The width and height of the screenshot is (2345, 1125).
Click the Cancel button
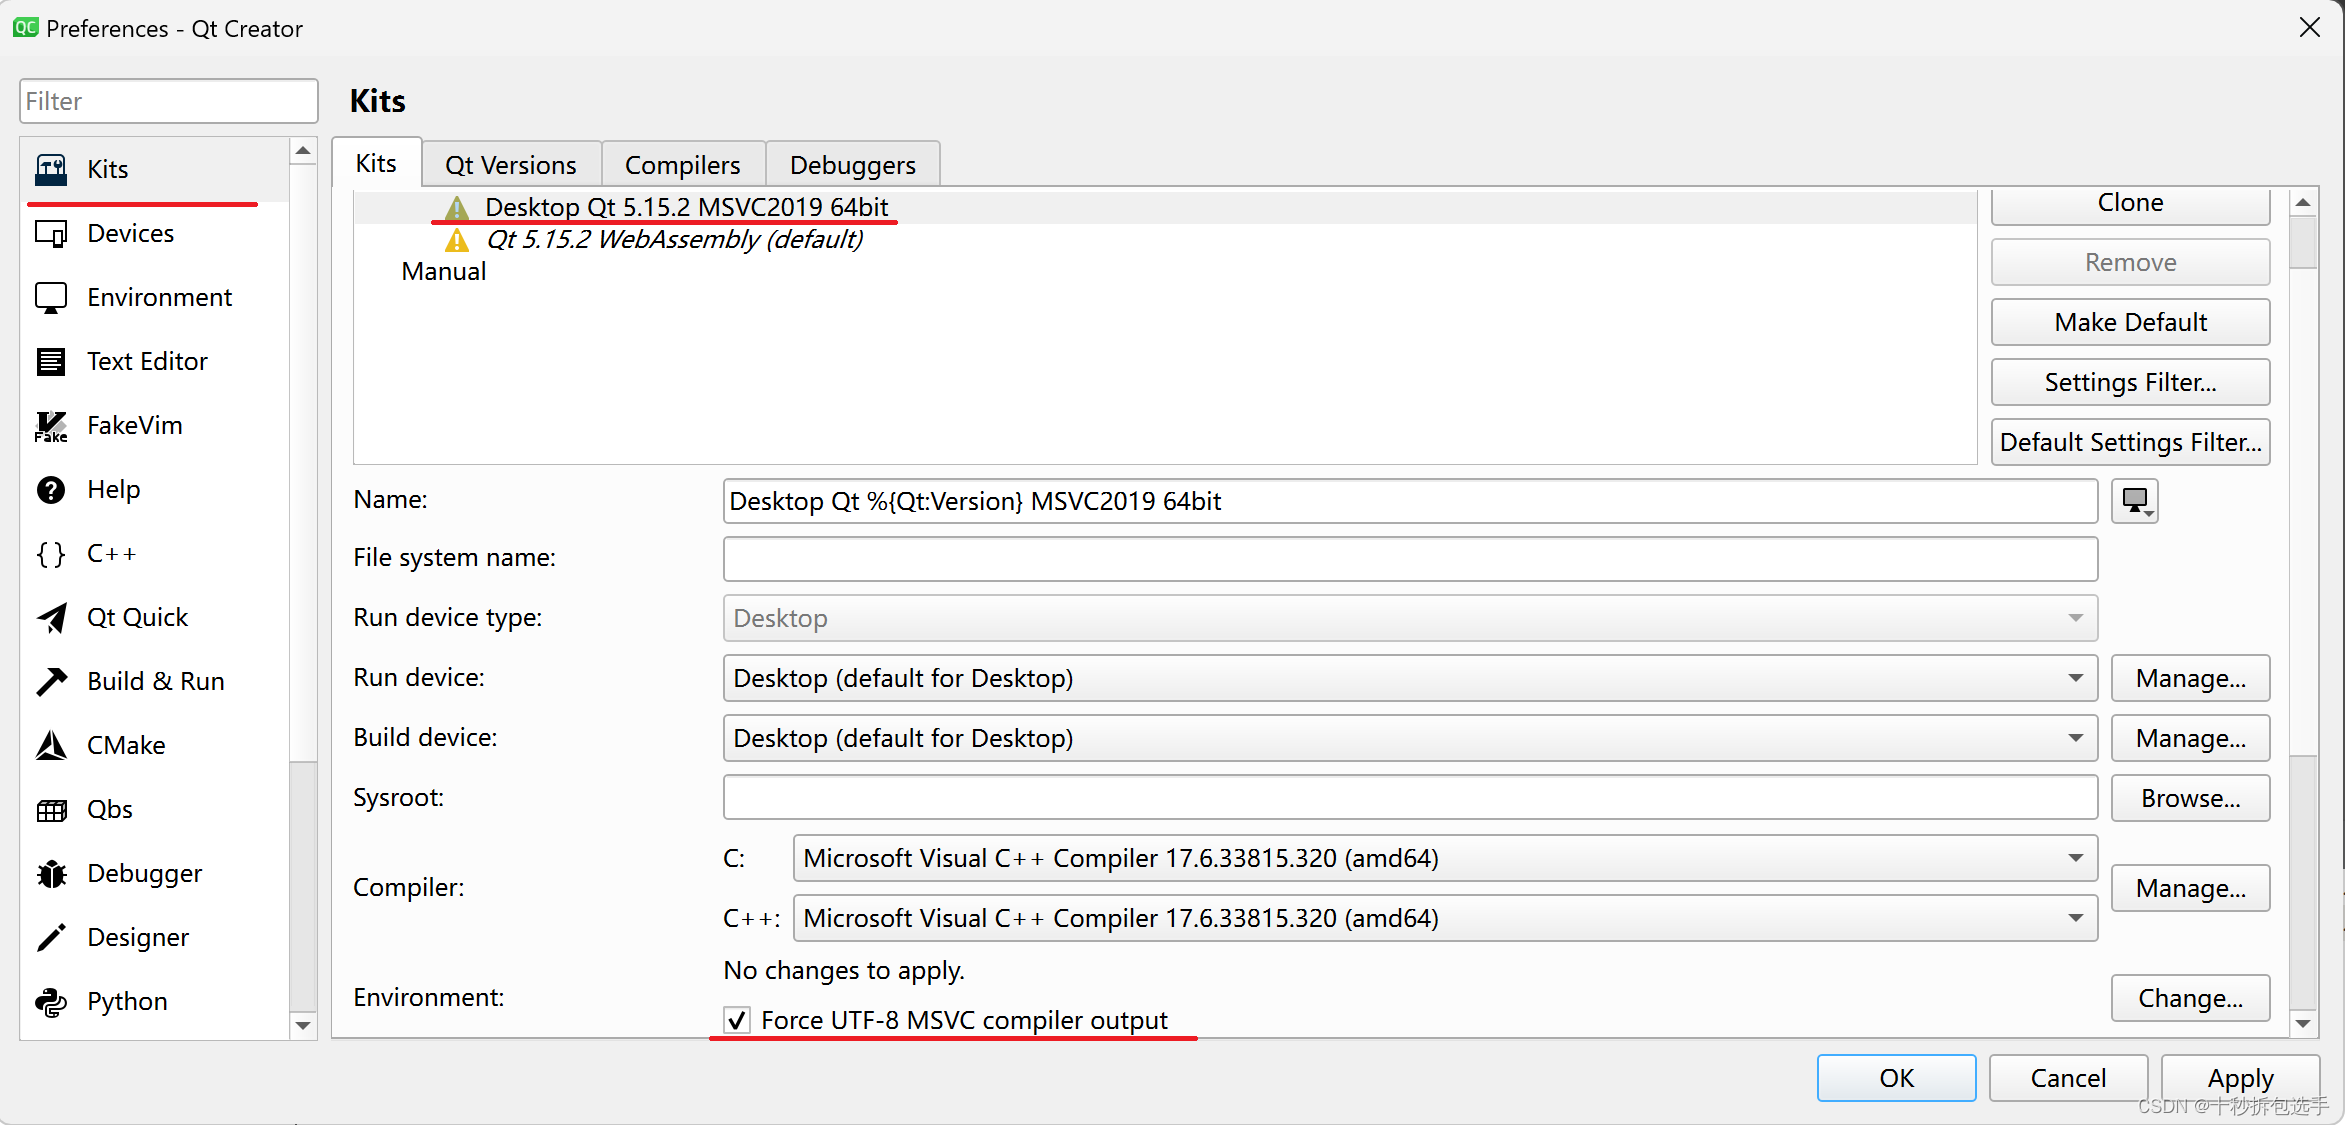[2069, 1078]
